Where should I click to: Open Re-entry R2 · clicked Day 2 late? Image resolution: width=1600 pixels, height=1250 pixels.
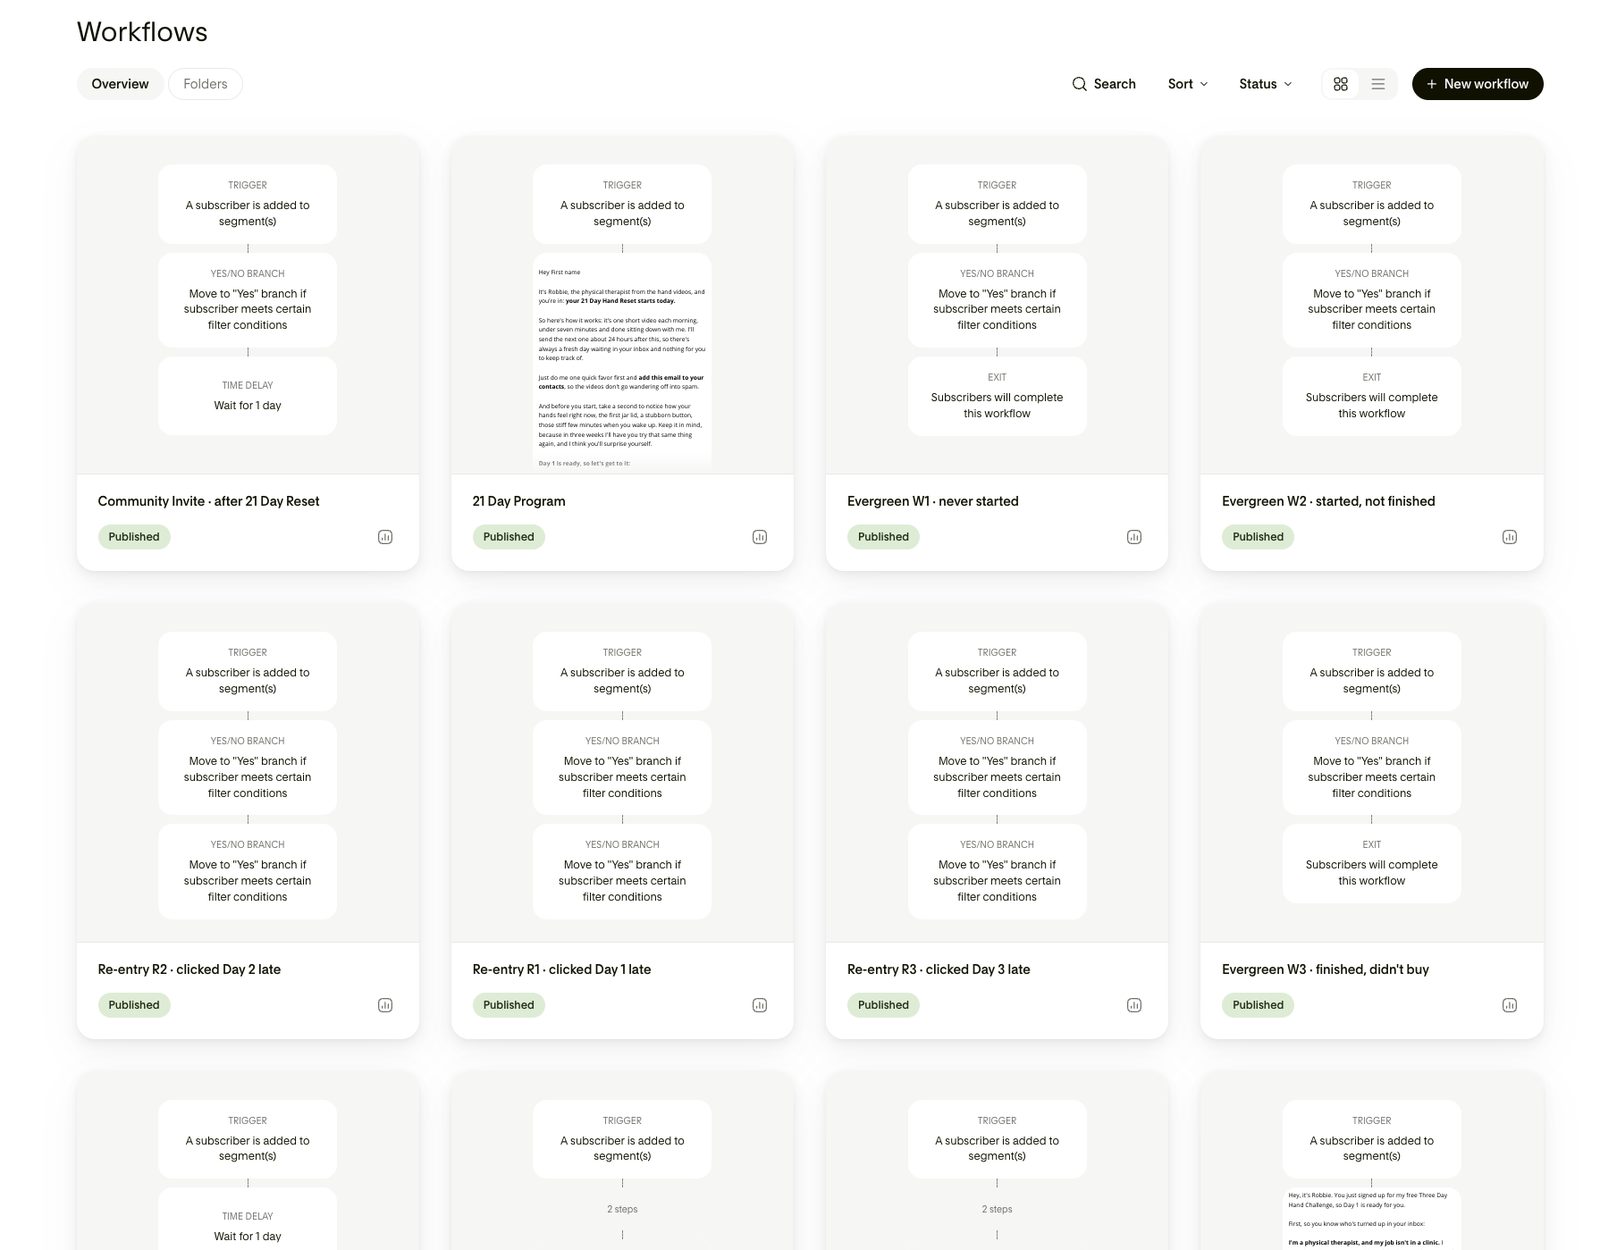(x=189, y=969)
